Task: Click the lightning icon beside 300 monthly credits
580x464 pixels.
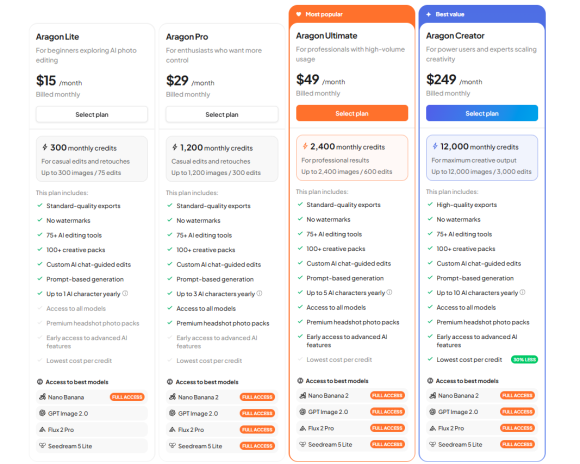Action: (45, 147)
